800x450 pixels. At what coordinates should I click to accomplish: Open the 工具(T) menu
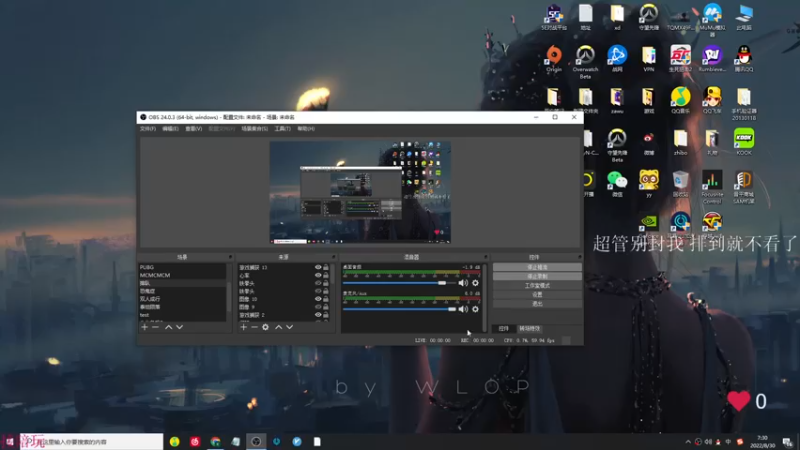point(282,129)
